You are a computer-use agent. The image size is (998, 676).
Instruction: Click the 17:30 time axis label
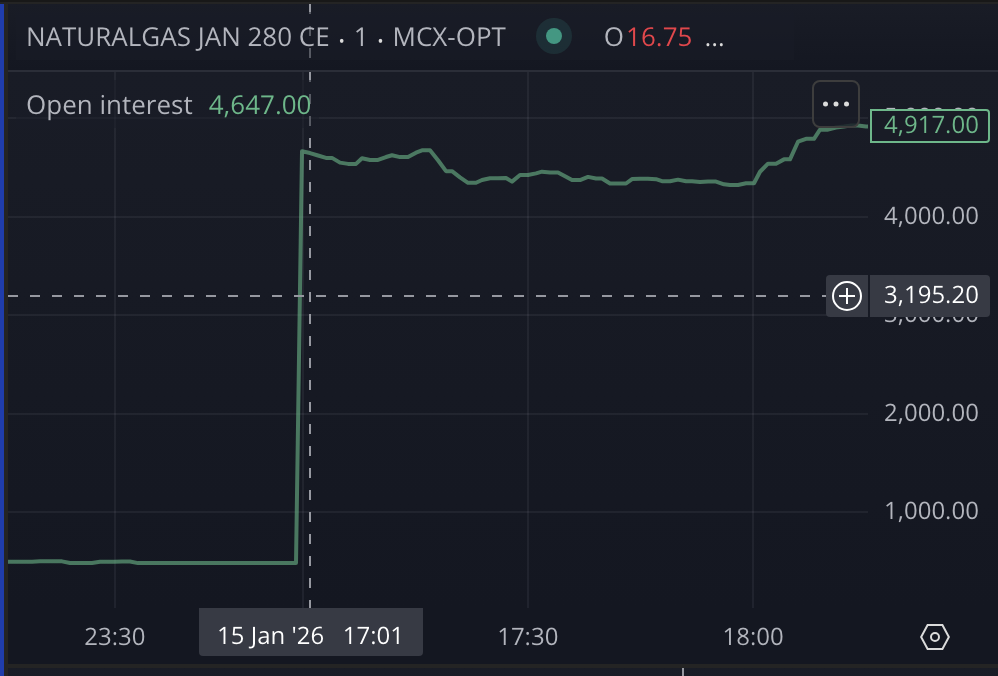tap(528, 636)
